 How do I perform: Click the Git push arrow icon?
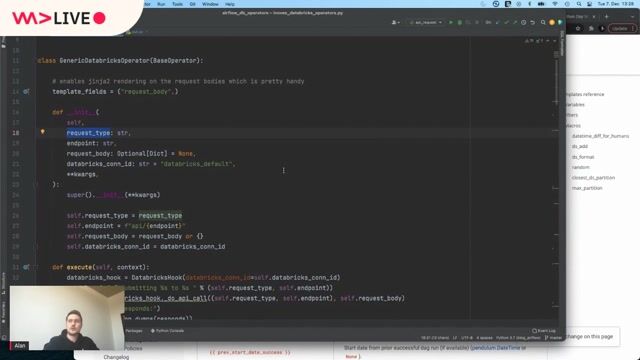pos(515,22)
